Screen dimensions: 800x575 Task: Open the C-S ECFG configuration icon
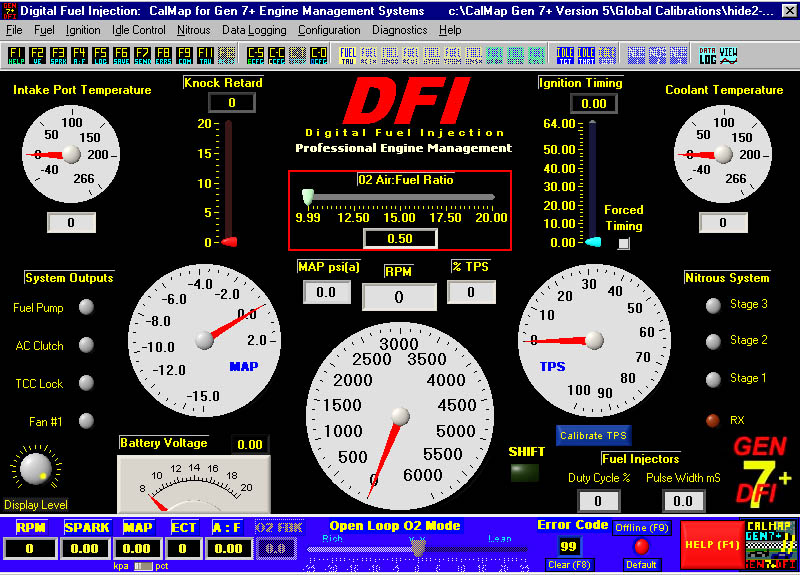coord(256,55)
